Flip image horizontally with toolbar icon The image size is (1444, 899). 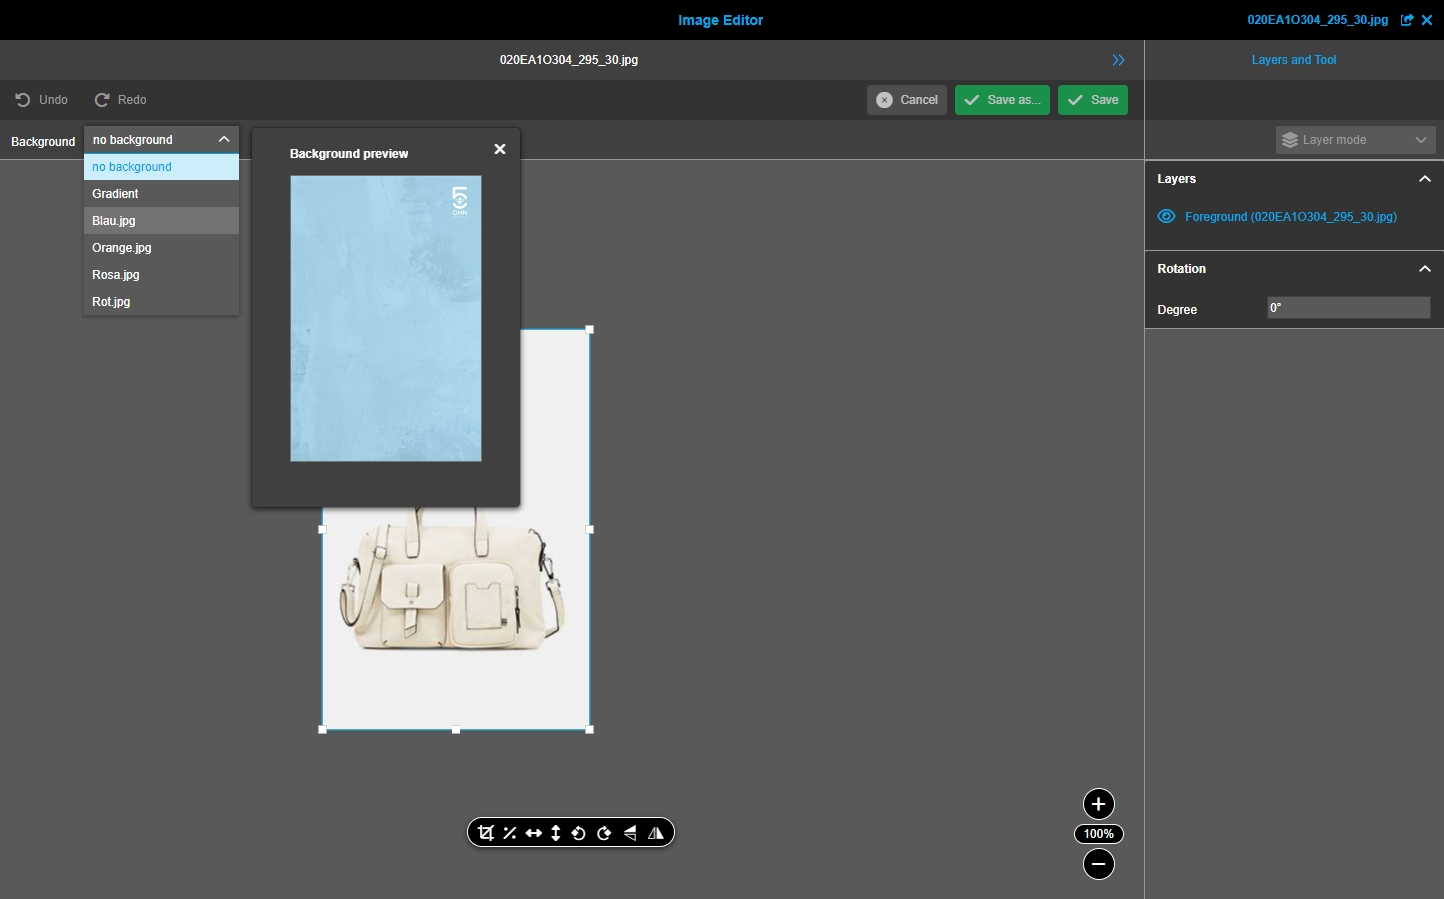[656, 833]
